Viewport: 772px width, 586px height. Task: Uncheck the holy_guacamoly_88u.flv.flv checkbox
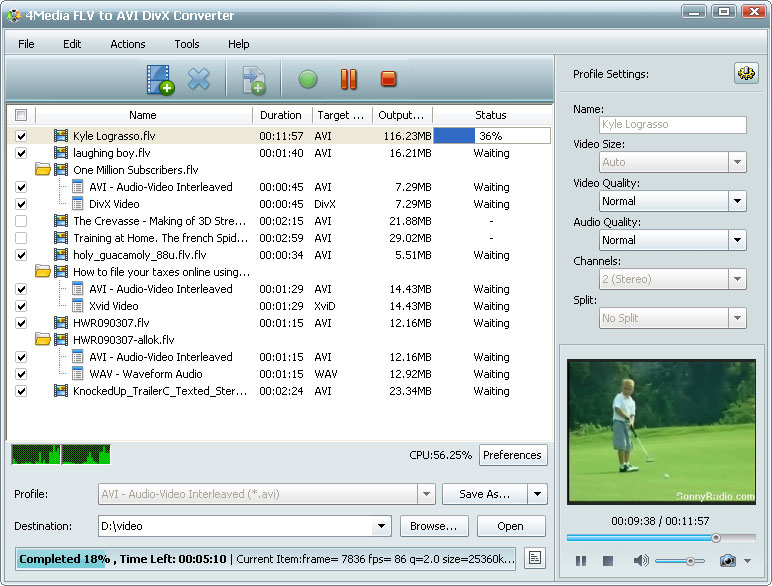[x=21, y=255]
